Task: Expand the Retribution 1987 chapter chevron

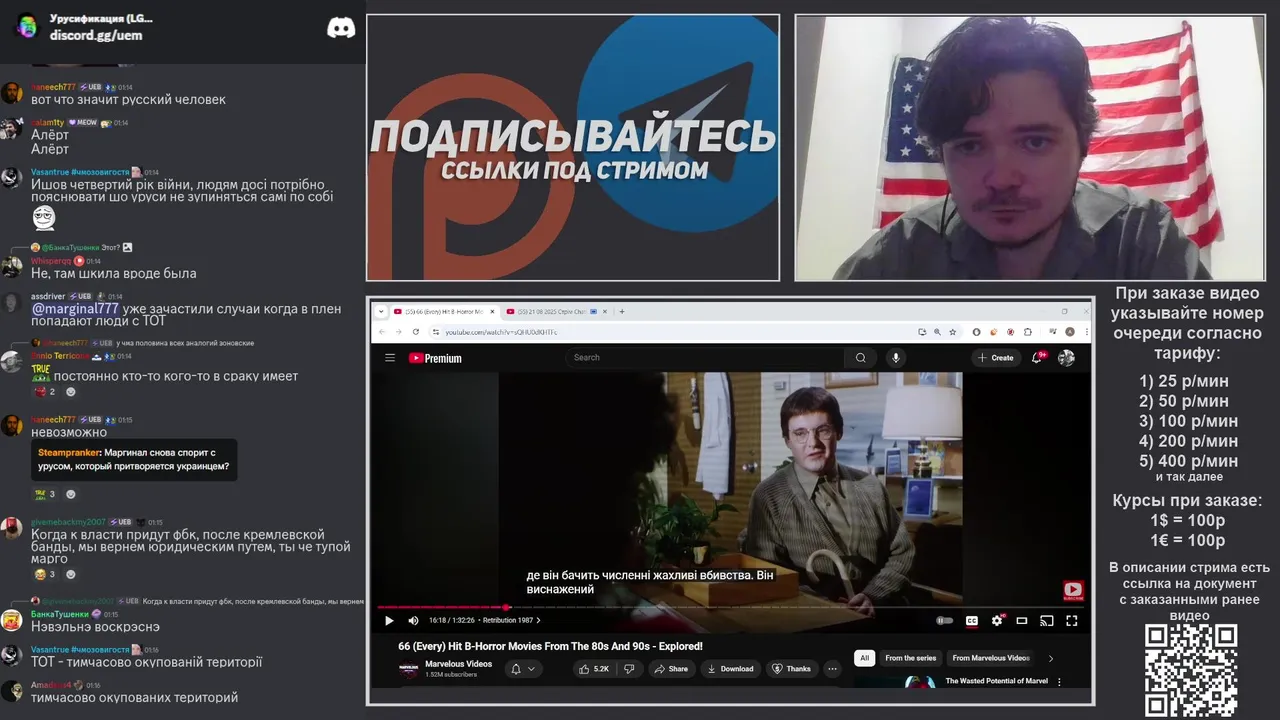Action: coord(538,621)
